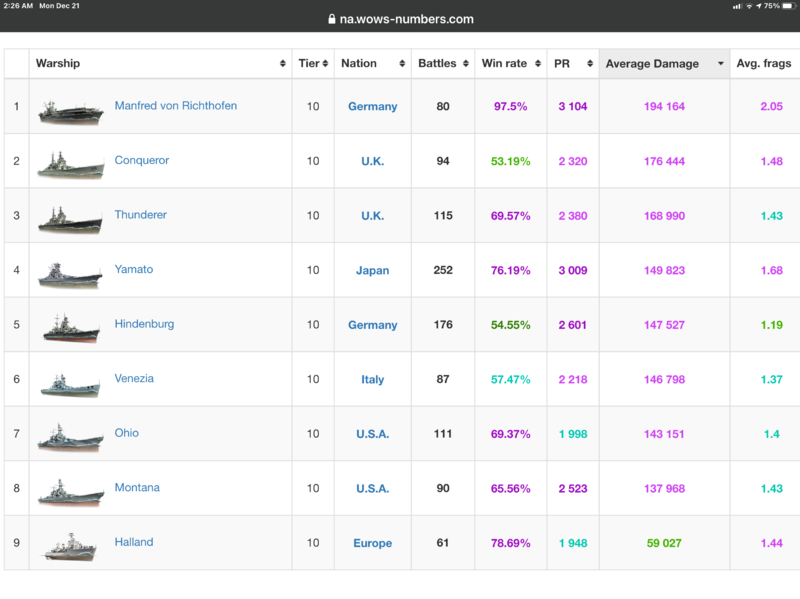Click the Ohio battleship icon

(70, 437)
